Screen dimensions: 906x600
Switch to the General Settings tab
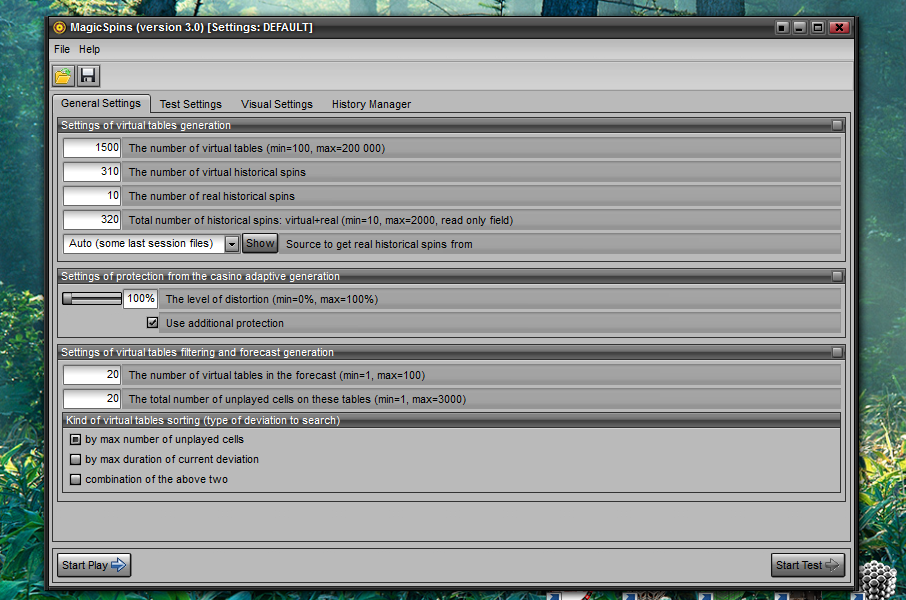click(101, 103)
